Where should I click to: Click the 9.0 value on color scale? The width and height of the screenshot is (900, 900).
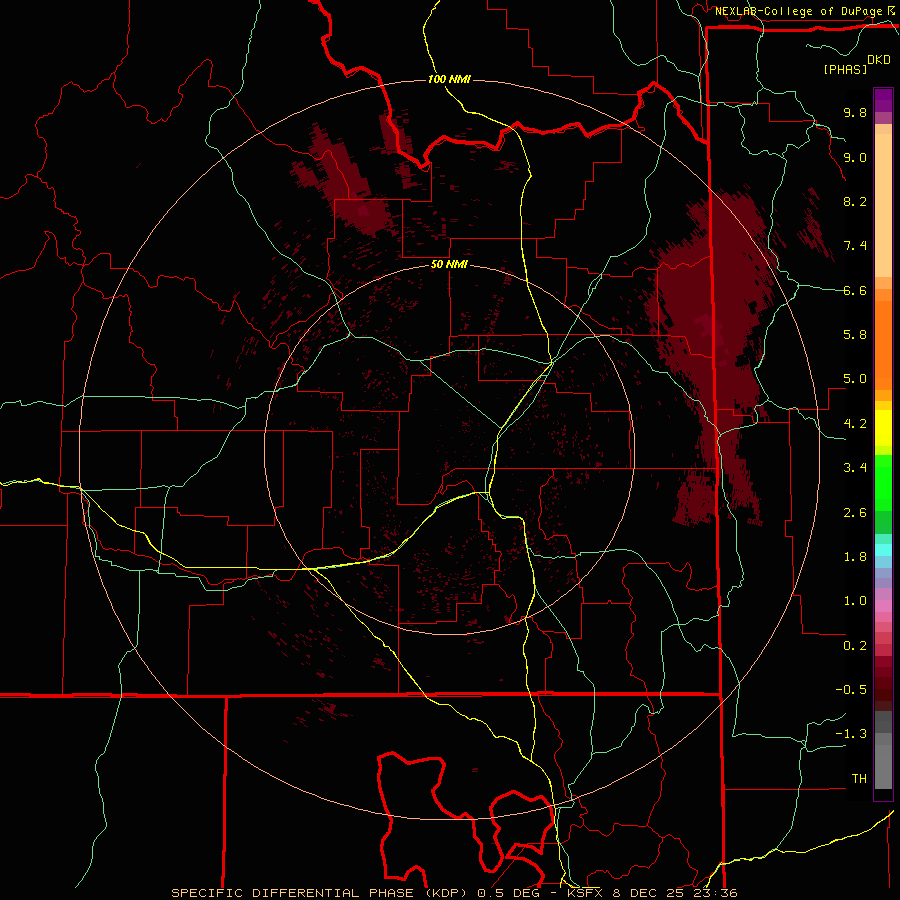point(855,157)
